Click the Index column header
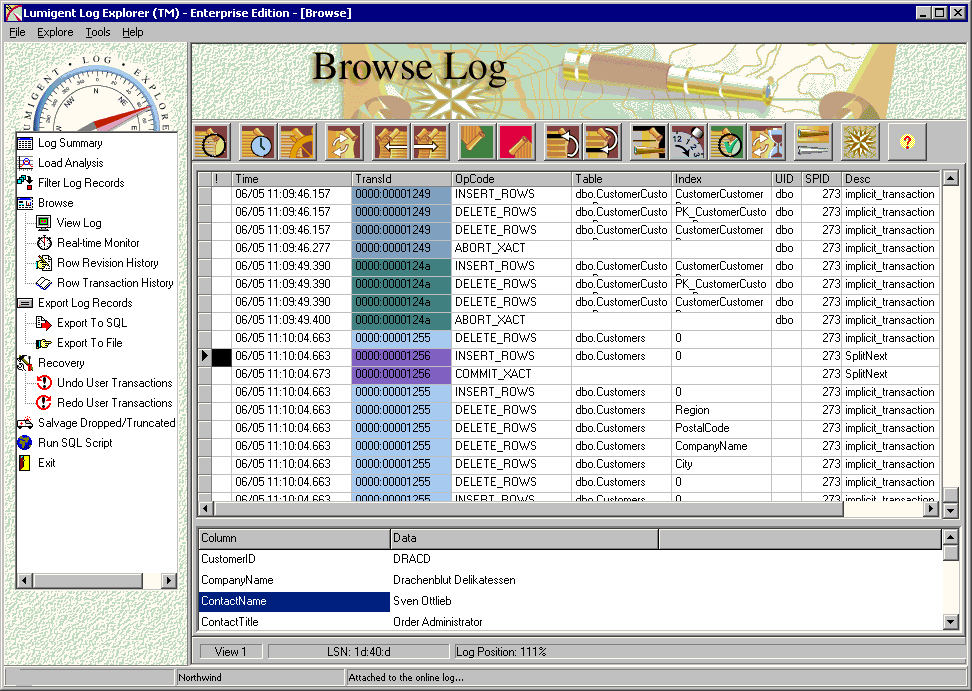Image resolution: width=972 pixels, height=691 pixels. point(722,178)
